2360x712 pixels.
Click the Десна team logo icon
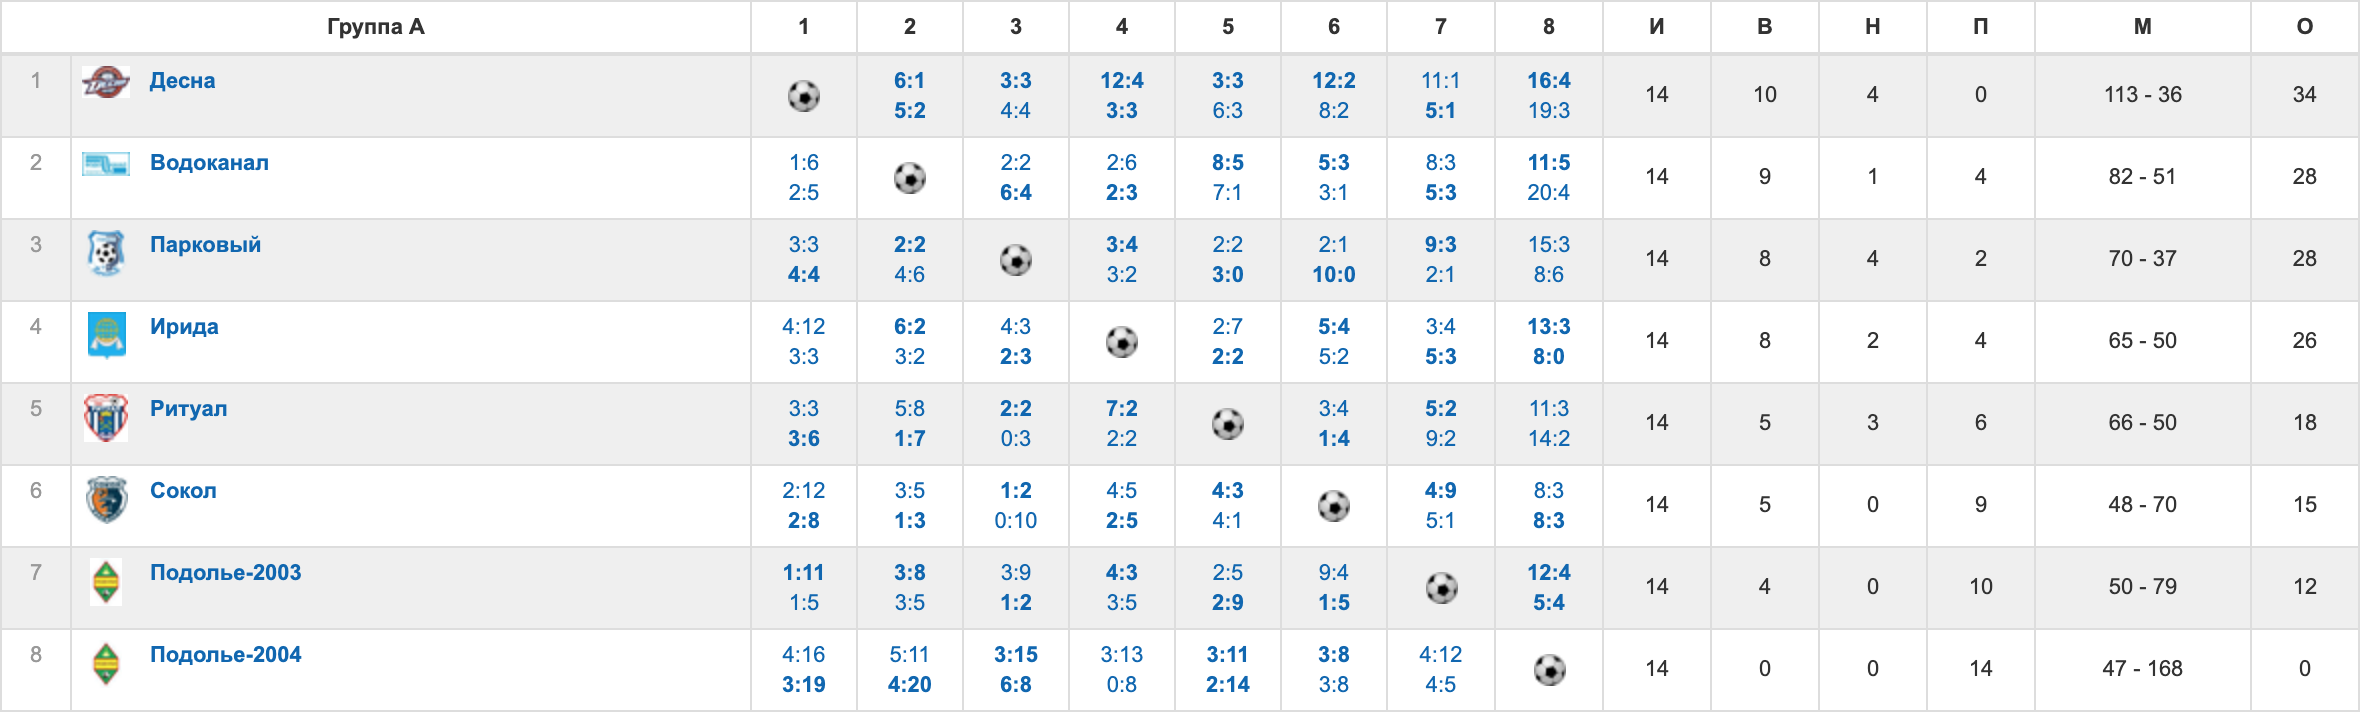tap(106, 82)
